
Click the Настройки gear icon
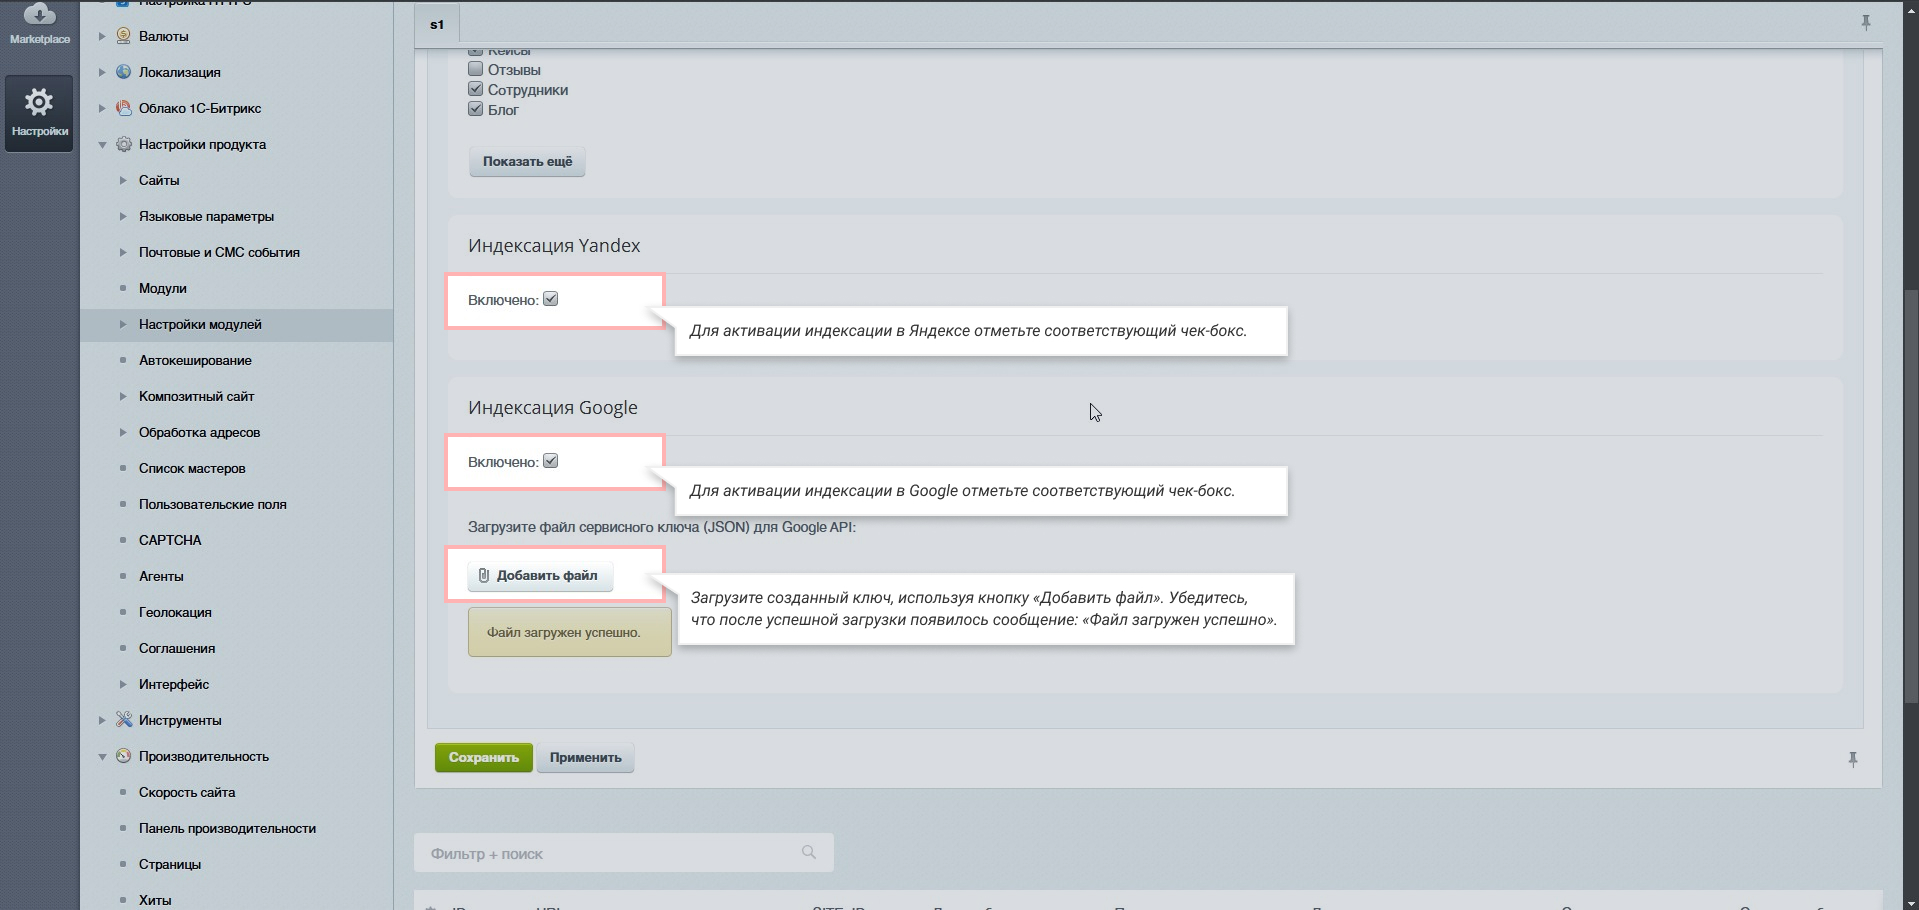point(39,102)
